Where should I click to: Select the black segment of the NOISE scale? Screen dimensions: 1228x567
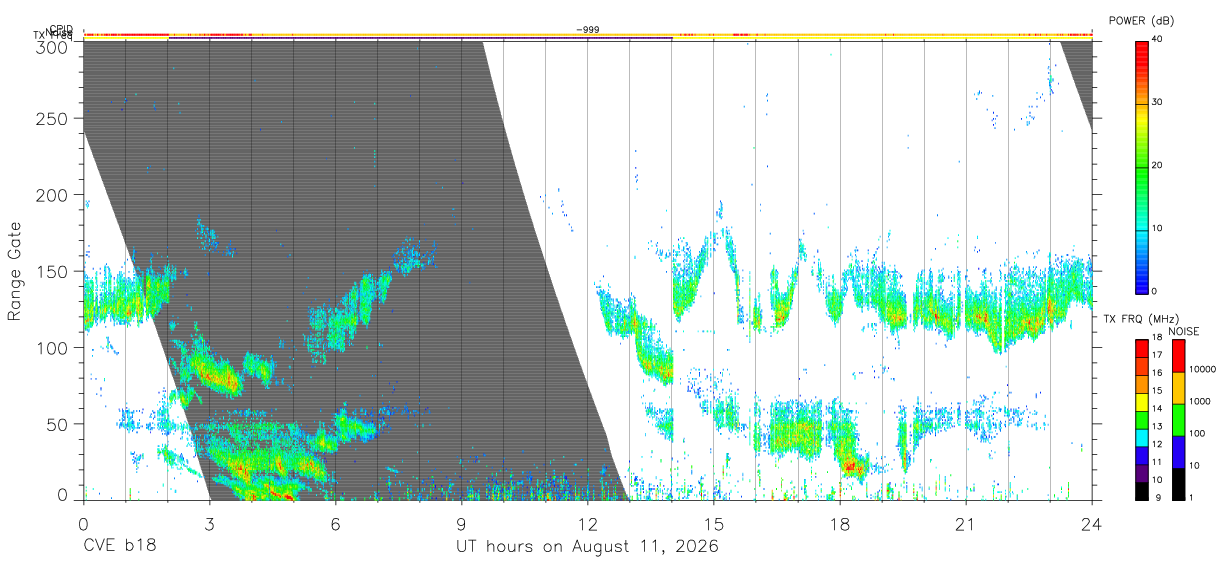click(x=1178, y=484)
